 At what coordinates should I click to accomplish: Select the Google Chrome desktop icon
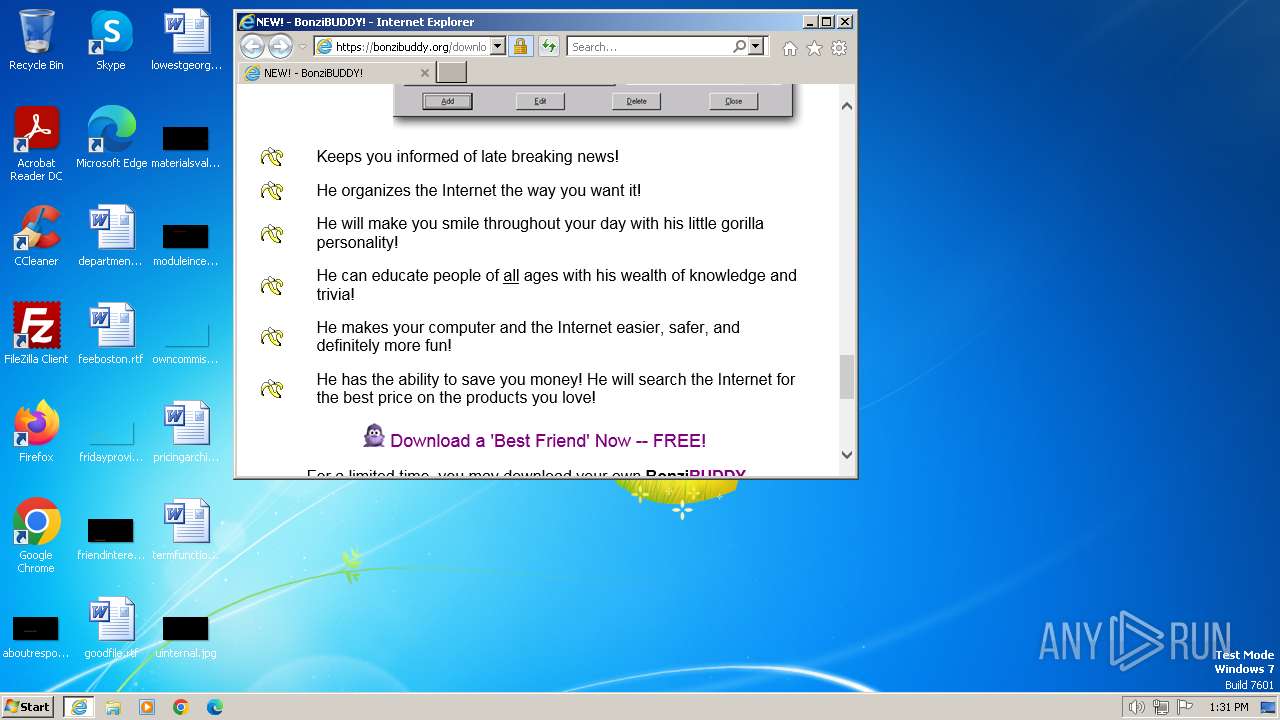click(x=36, y=536)
